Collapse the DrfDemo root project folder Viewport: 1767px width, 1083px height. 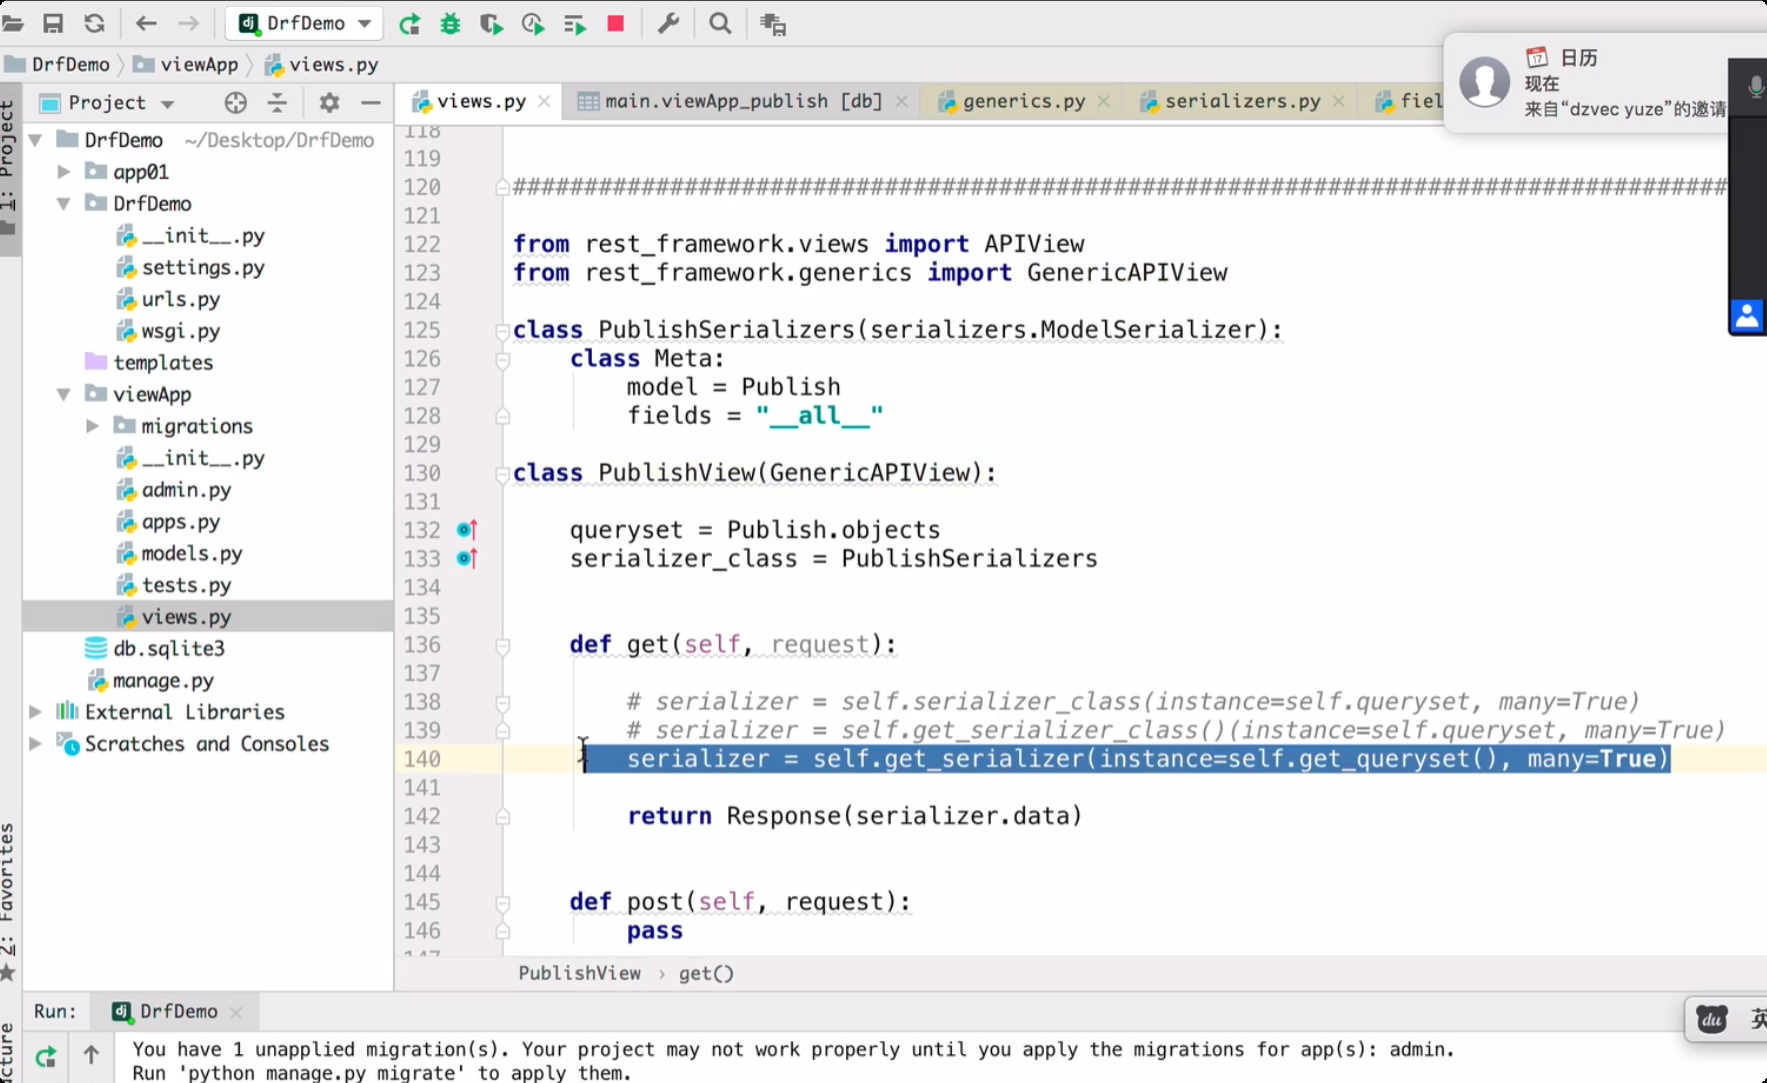[x=36, y=140]
